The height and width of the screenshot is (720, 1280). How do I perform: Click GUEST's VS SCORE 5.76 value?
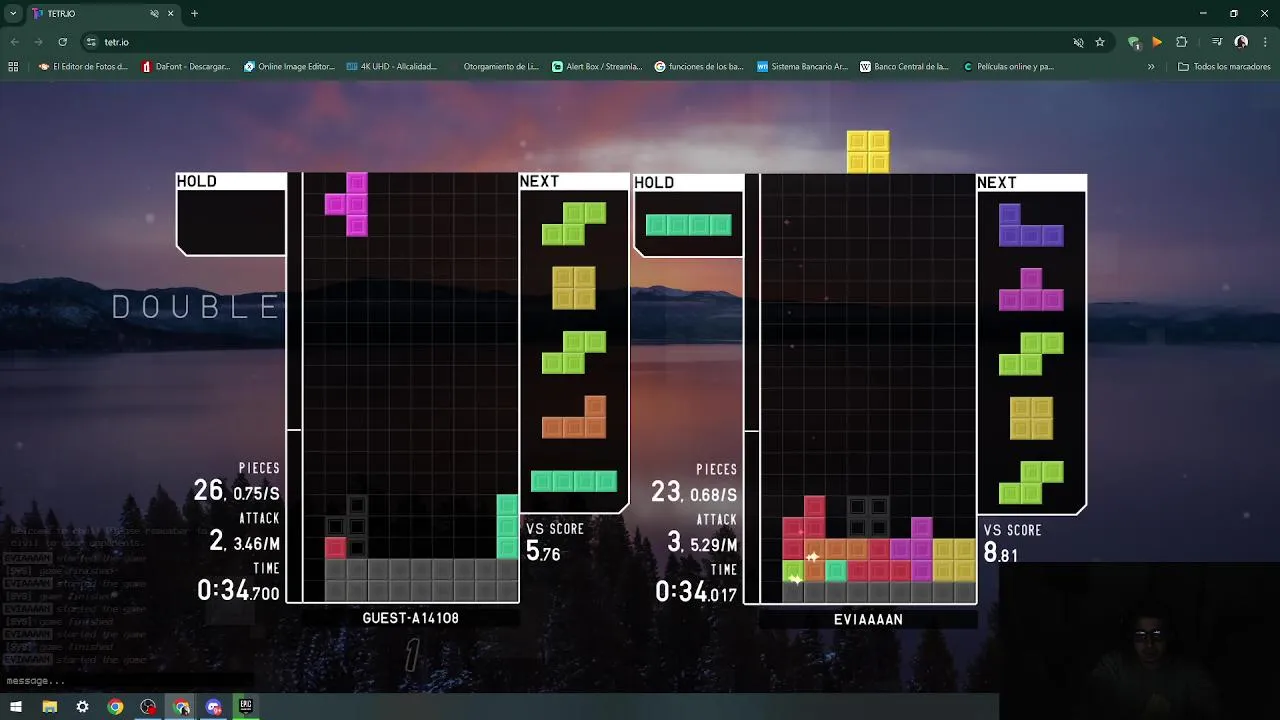[543, 552]
